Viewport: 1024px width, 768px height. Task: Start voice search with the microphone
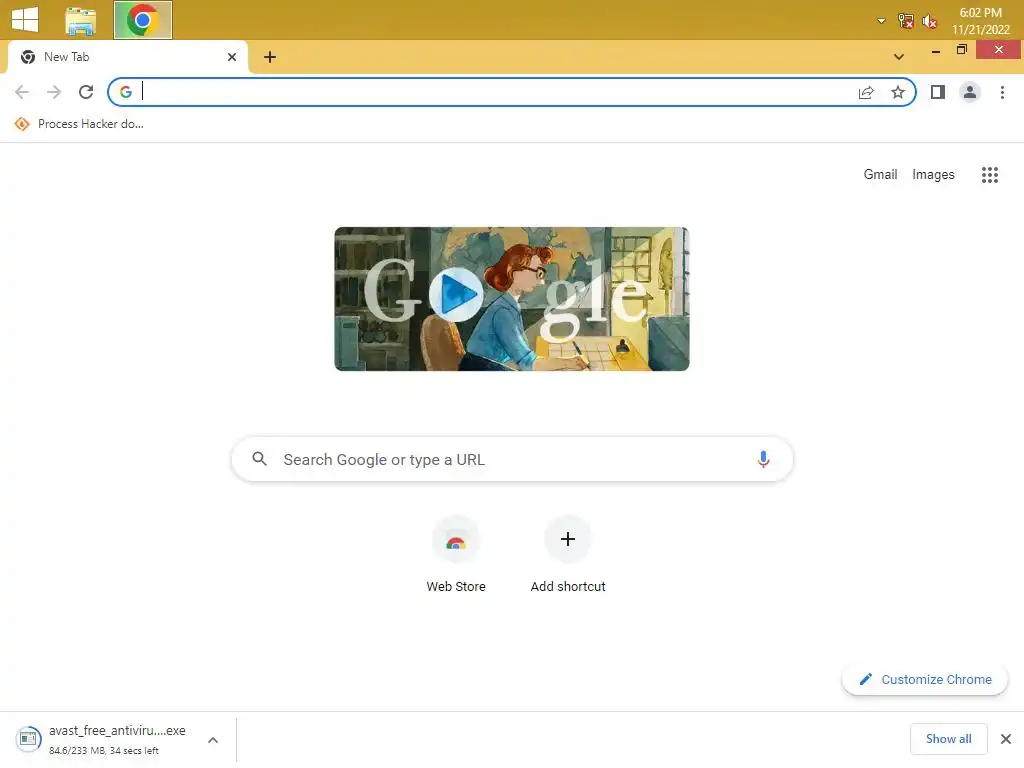coord(763,459)
